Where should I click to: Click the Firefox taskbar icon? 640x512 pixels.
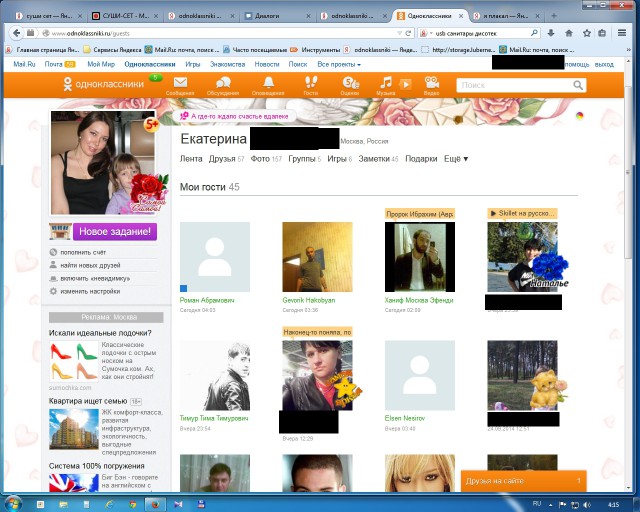pos(155,504)
